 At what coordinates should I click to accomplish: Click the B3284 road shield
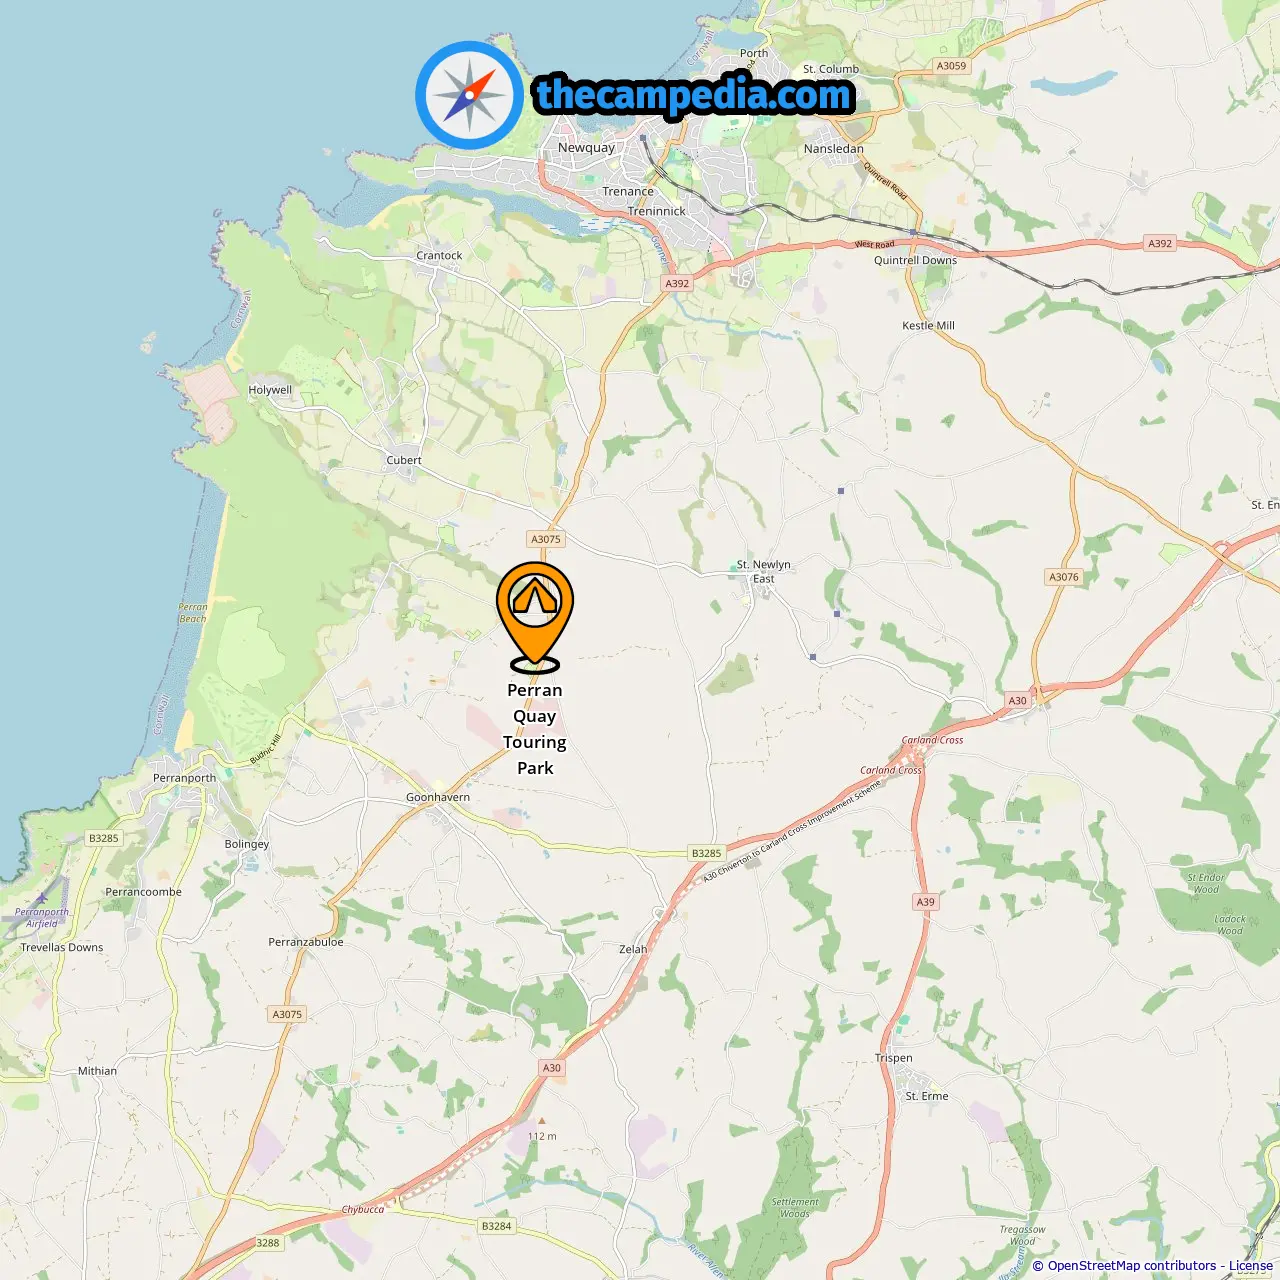pyautogui.click(x=496, y=1226)
